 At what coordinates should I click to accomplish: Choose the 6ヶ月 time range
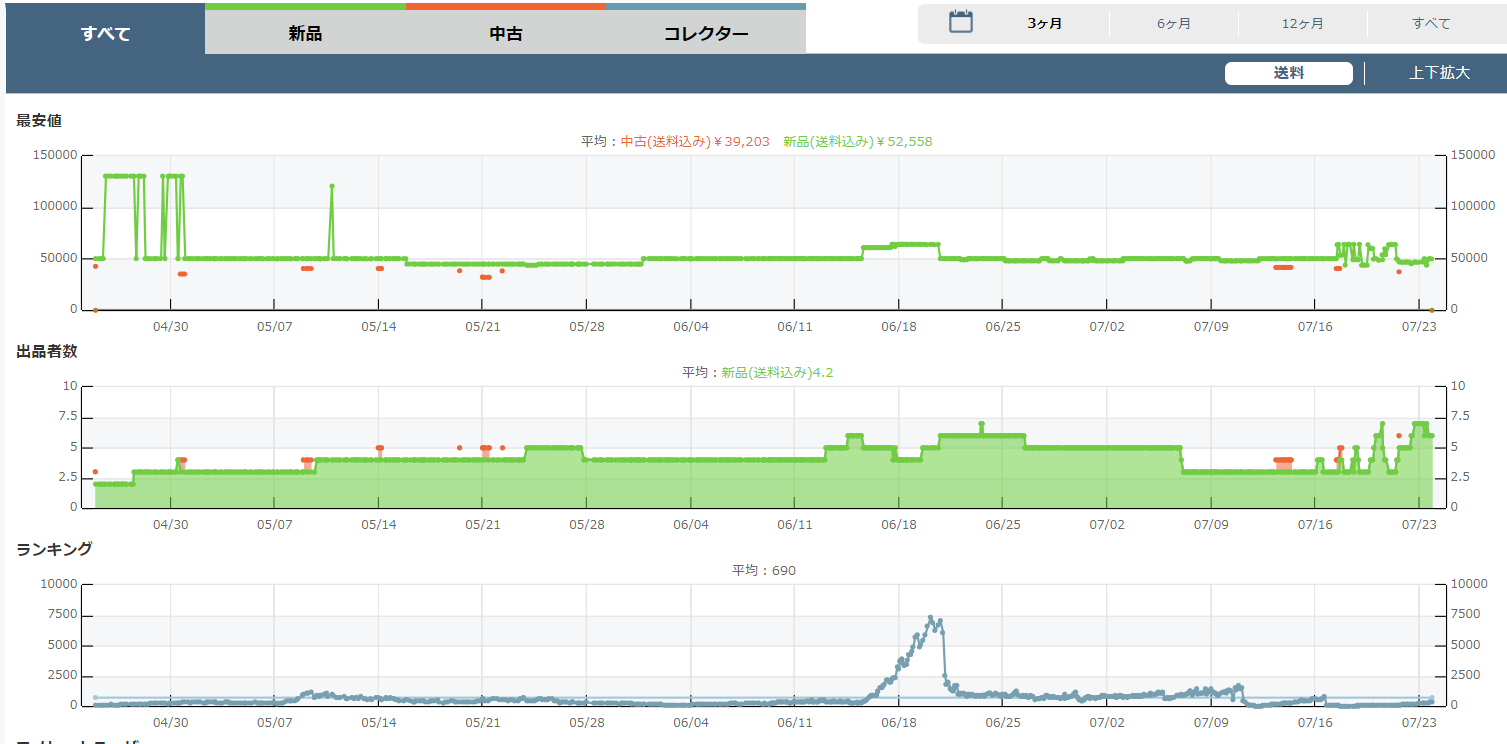coord(1173,24)
